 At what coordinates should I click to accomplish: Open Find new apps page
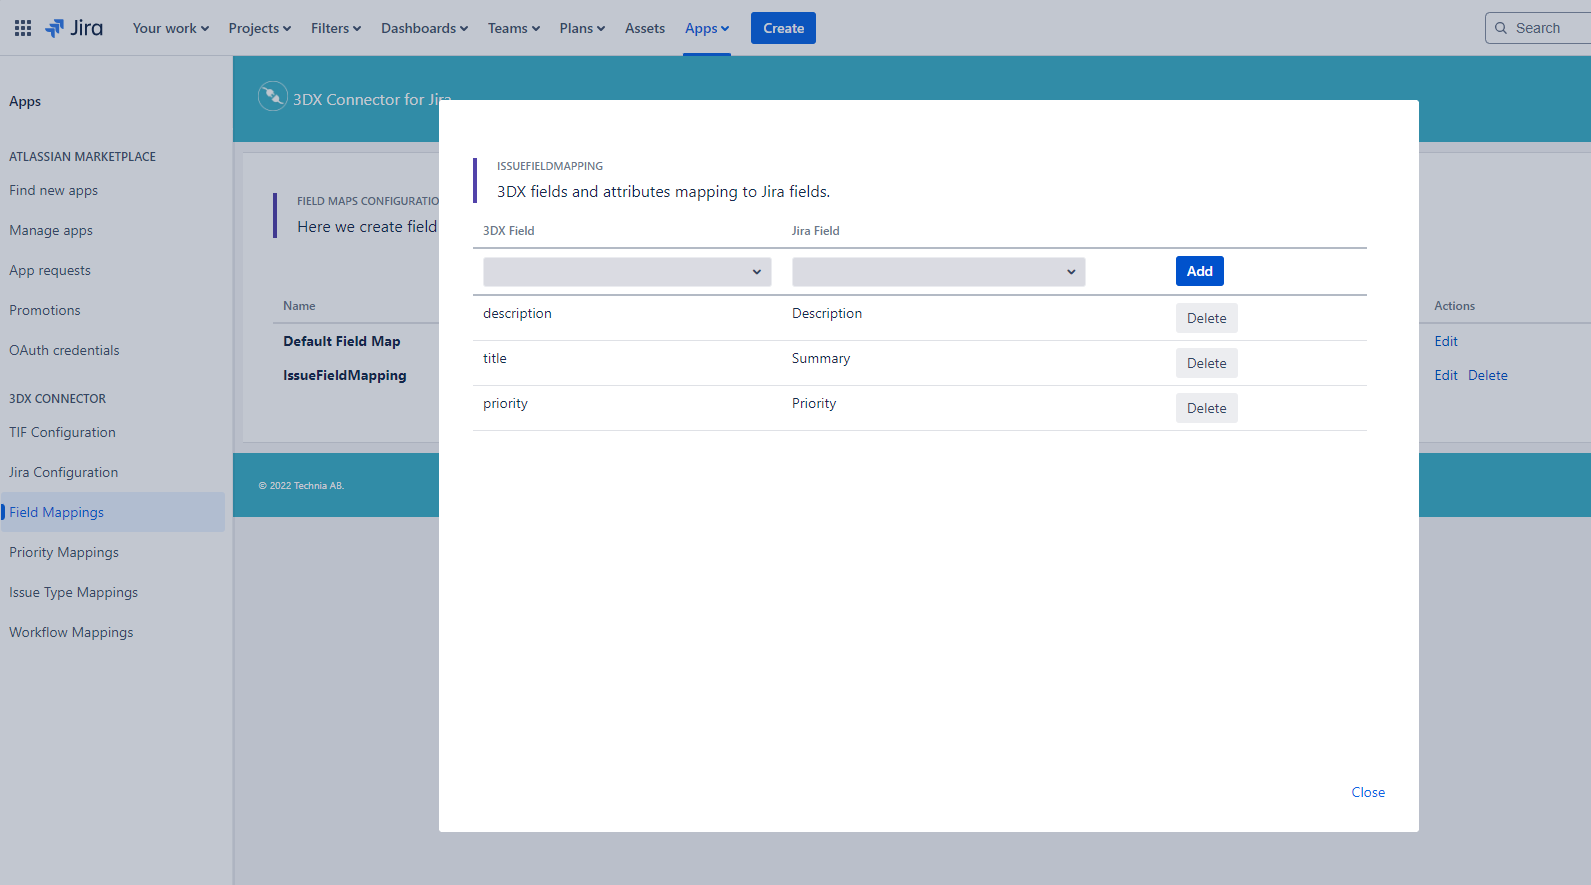click(54, 190)
